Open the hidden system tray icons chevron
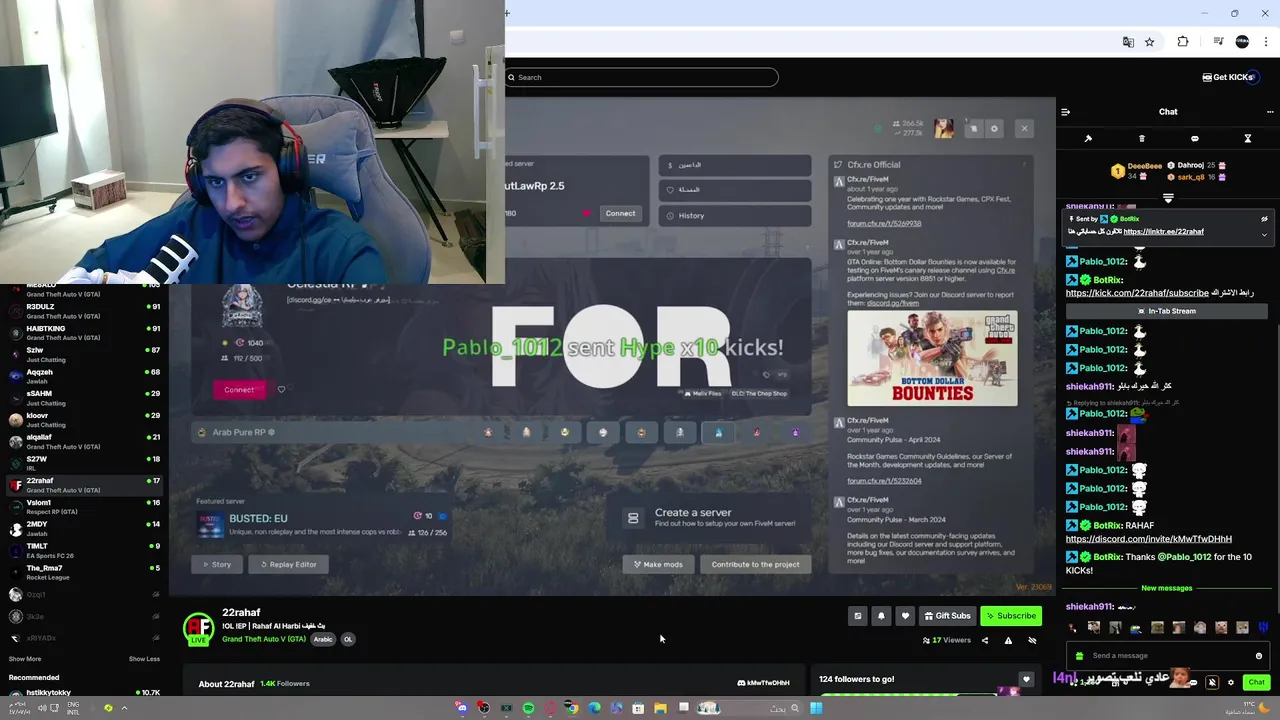The width and height of the screenshot is (1280, 720). coord(124,708)
